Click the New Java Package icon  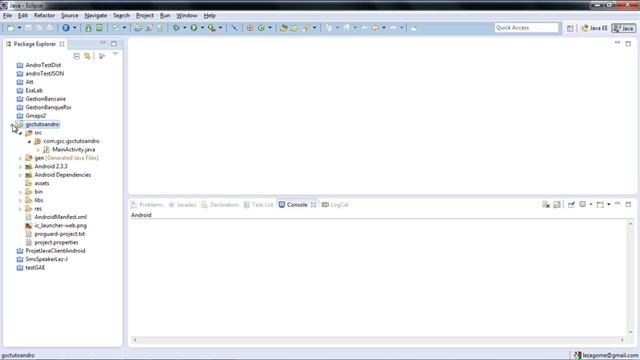tap(250, 28)
